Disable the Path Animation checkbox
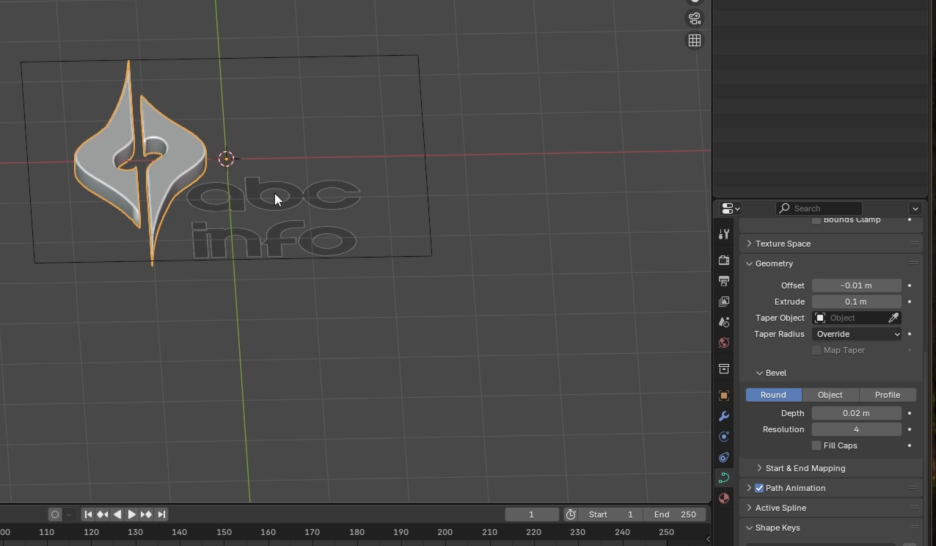This screenshot has height=546, width=936. click(x=759, y=488)
